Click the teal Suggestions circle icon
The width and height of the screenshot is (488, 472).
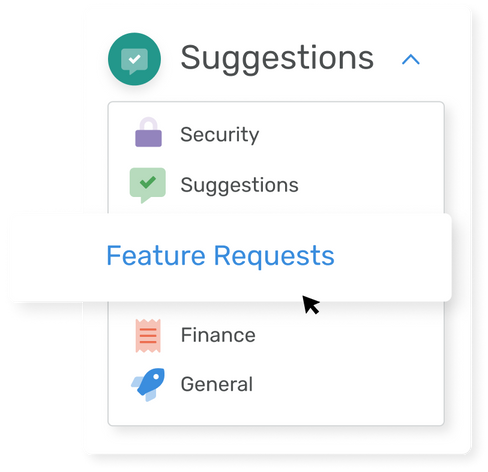tap(134, 59)
